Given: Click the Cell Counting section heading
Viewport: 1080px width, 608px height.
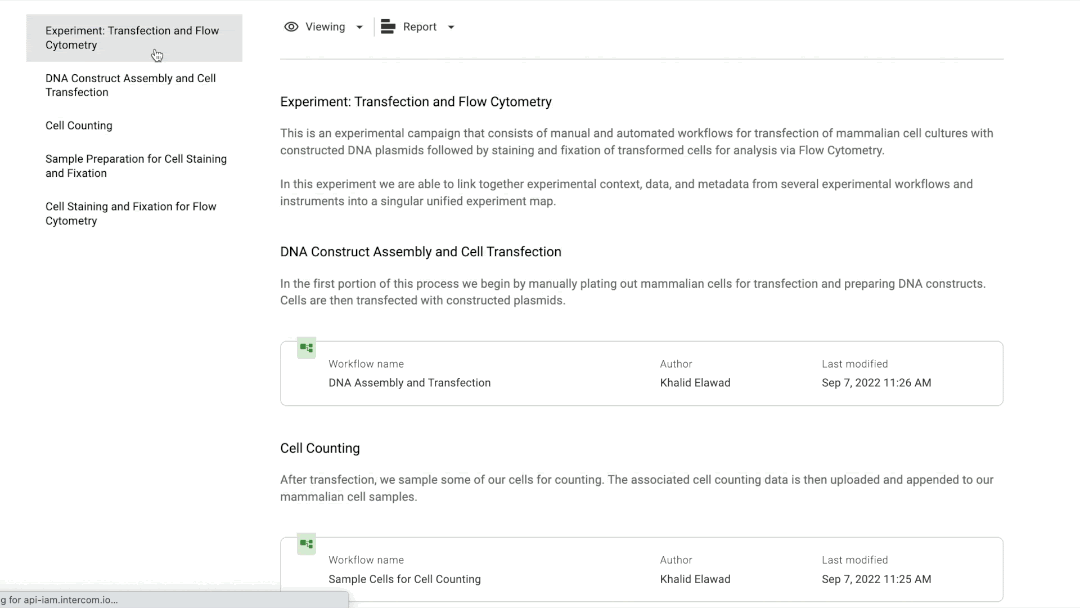Looking at the screenshot, I should (320, 449).
